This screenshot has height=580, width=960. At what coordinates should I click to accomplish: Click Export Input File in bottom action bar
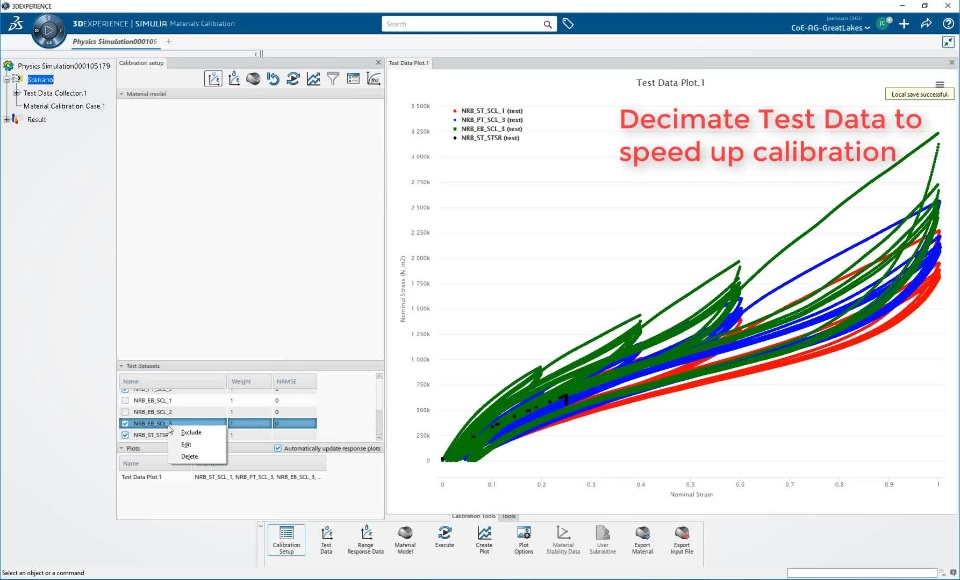click(681, 540)
